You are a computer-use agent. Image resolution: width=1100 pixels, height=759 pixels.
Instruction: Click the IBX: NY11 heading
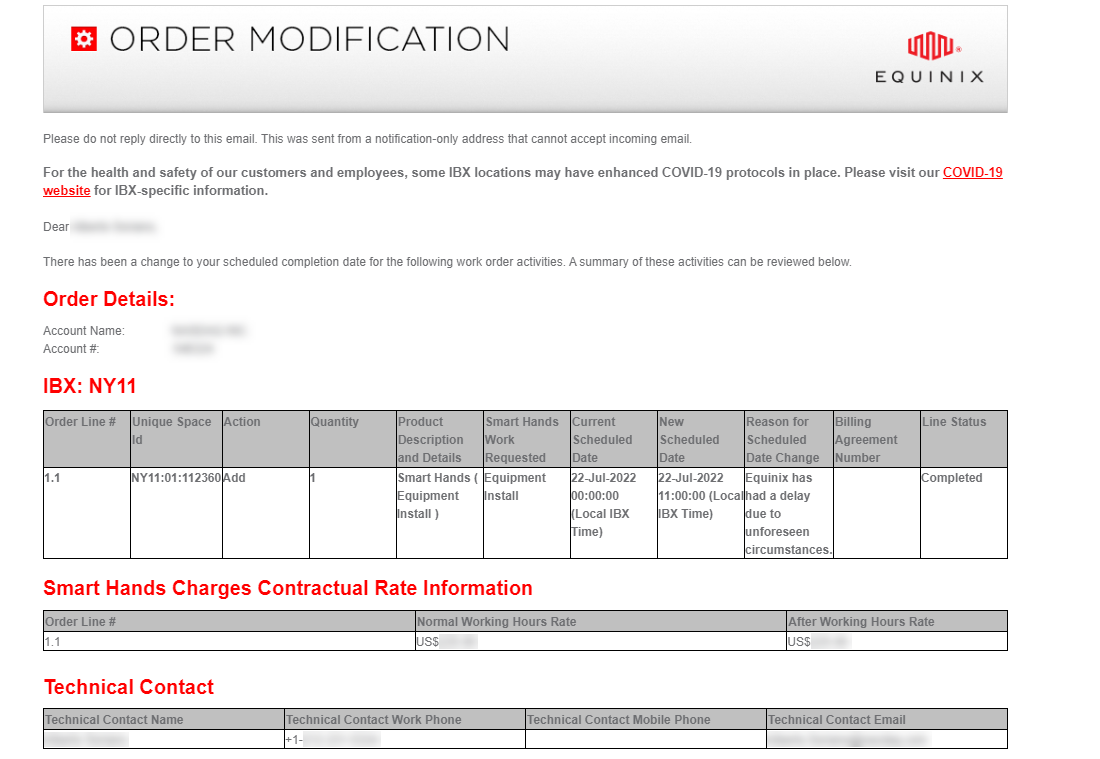(x=90, y=387)
